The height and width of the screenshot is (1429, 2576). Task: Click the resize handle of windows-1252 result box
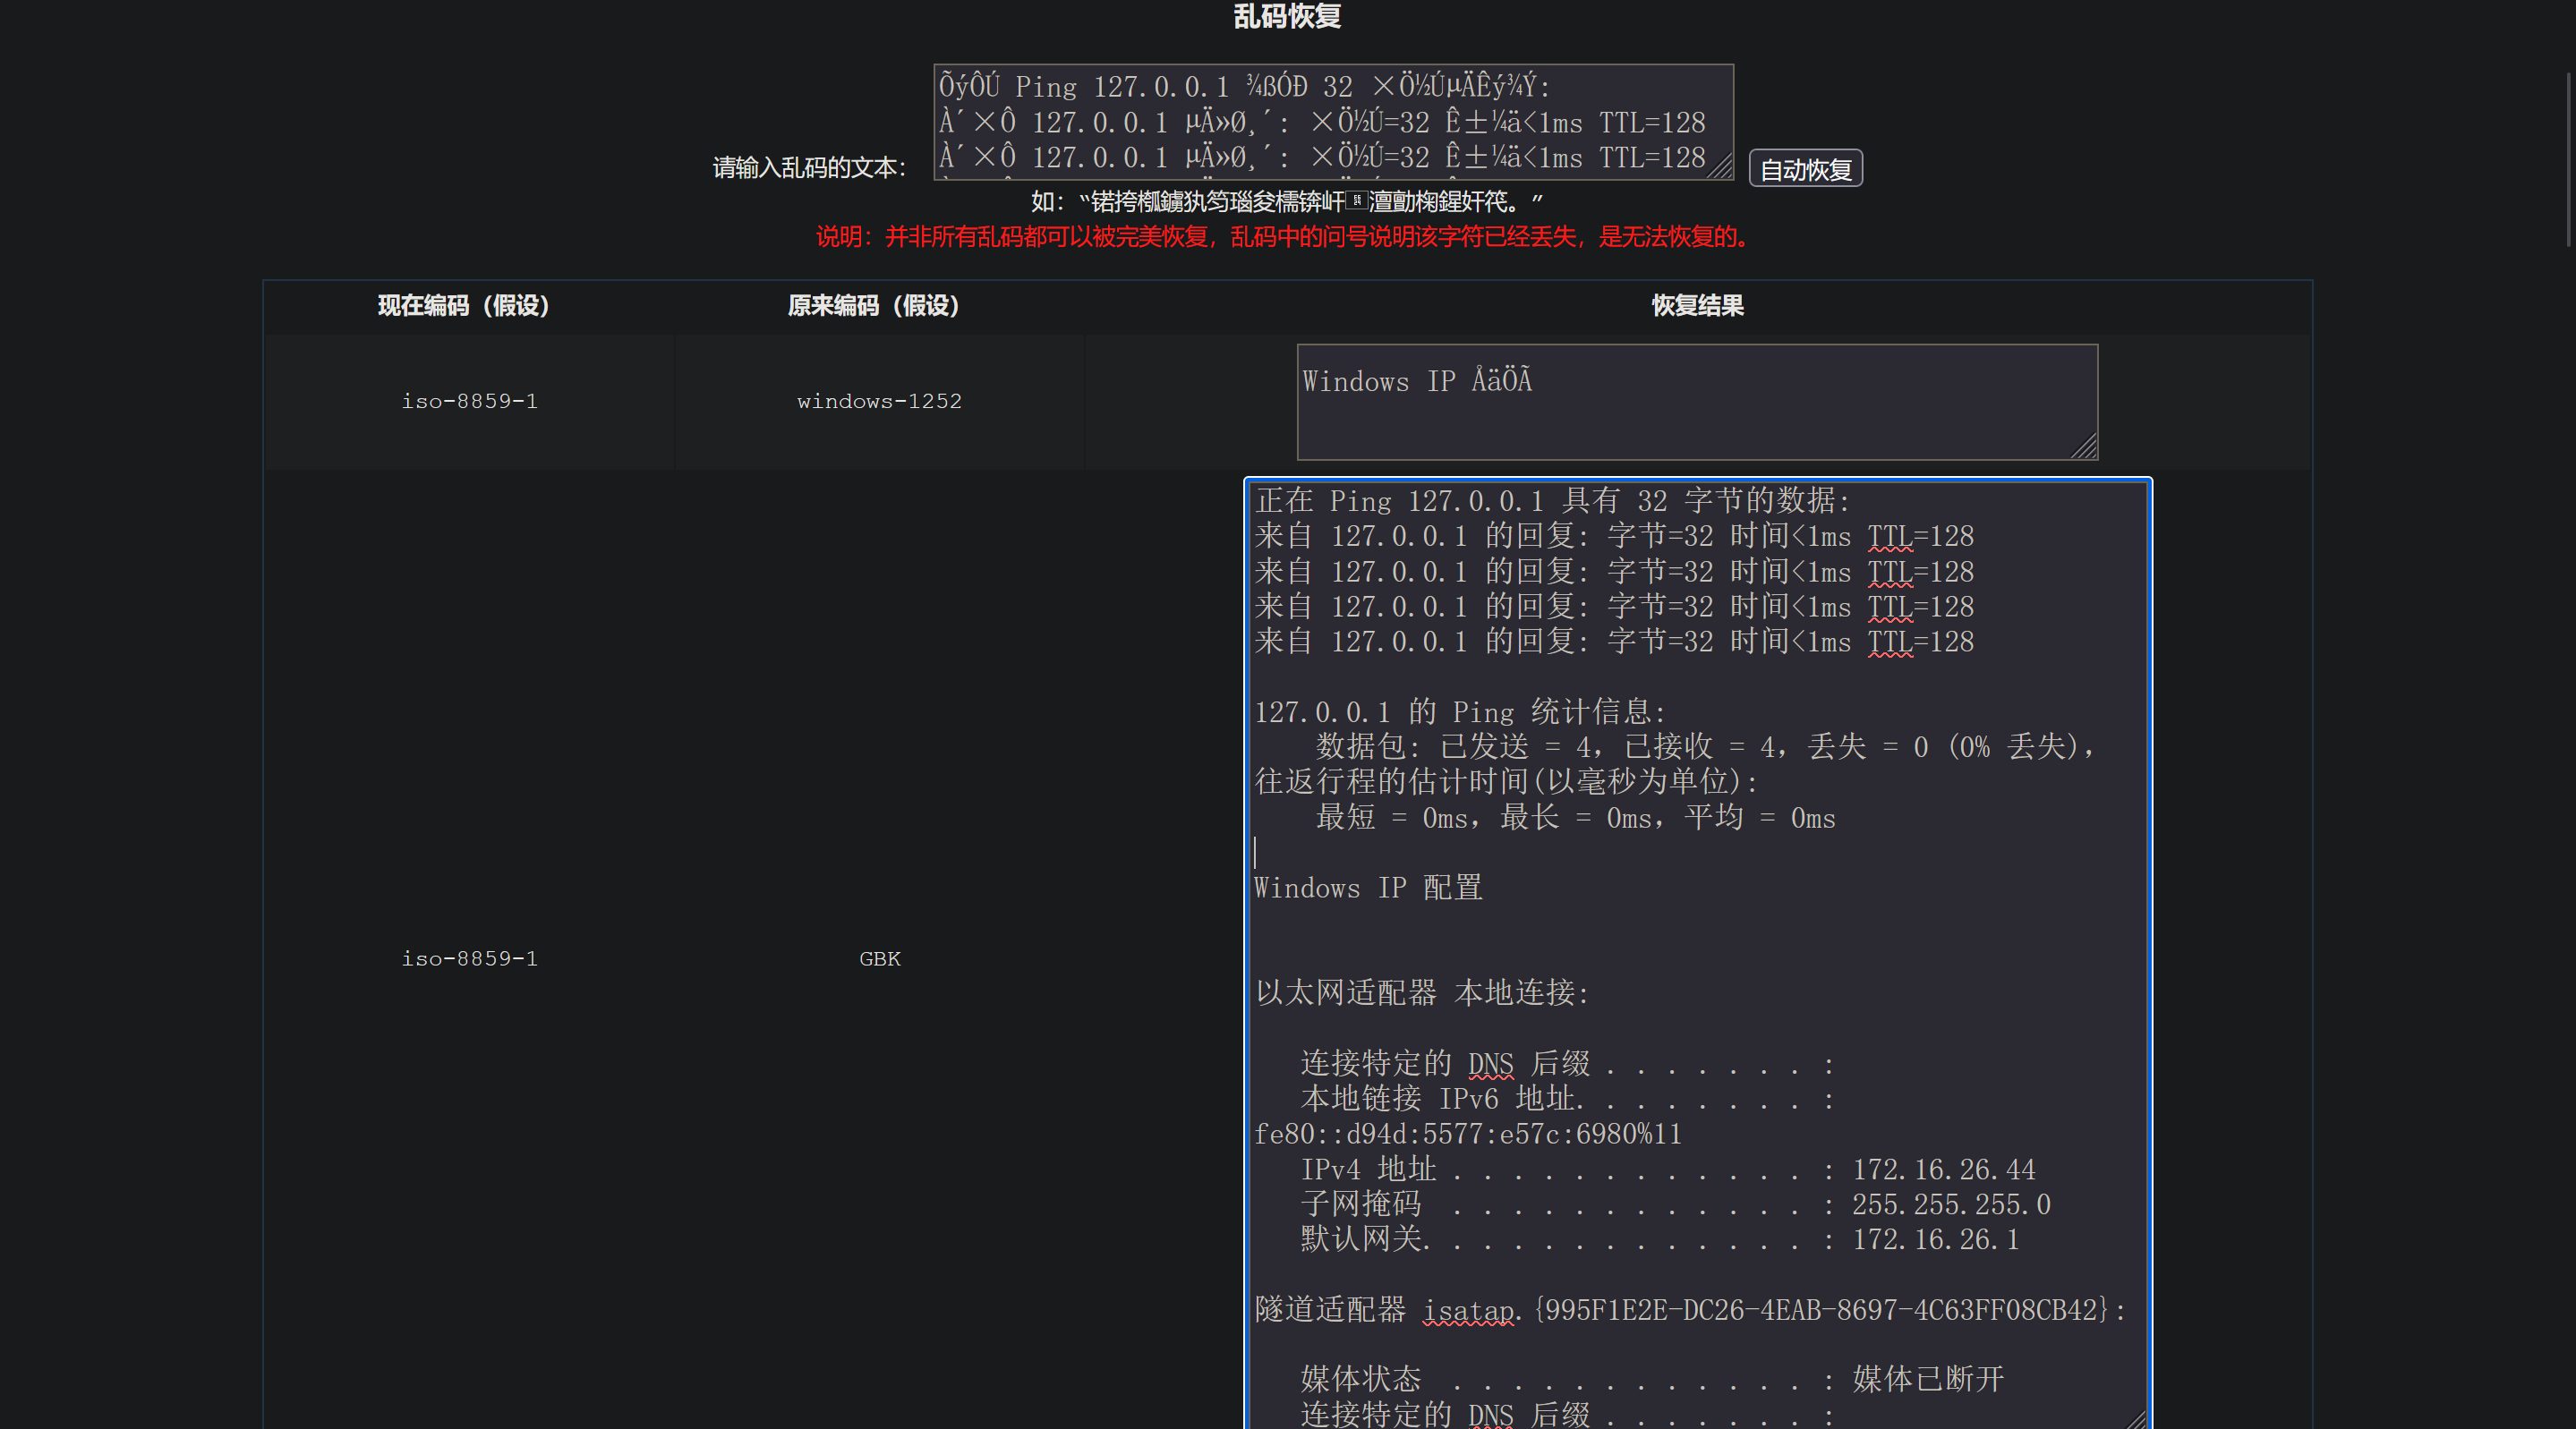point(2085,447)
